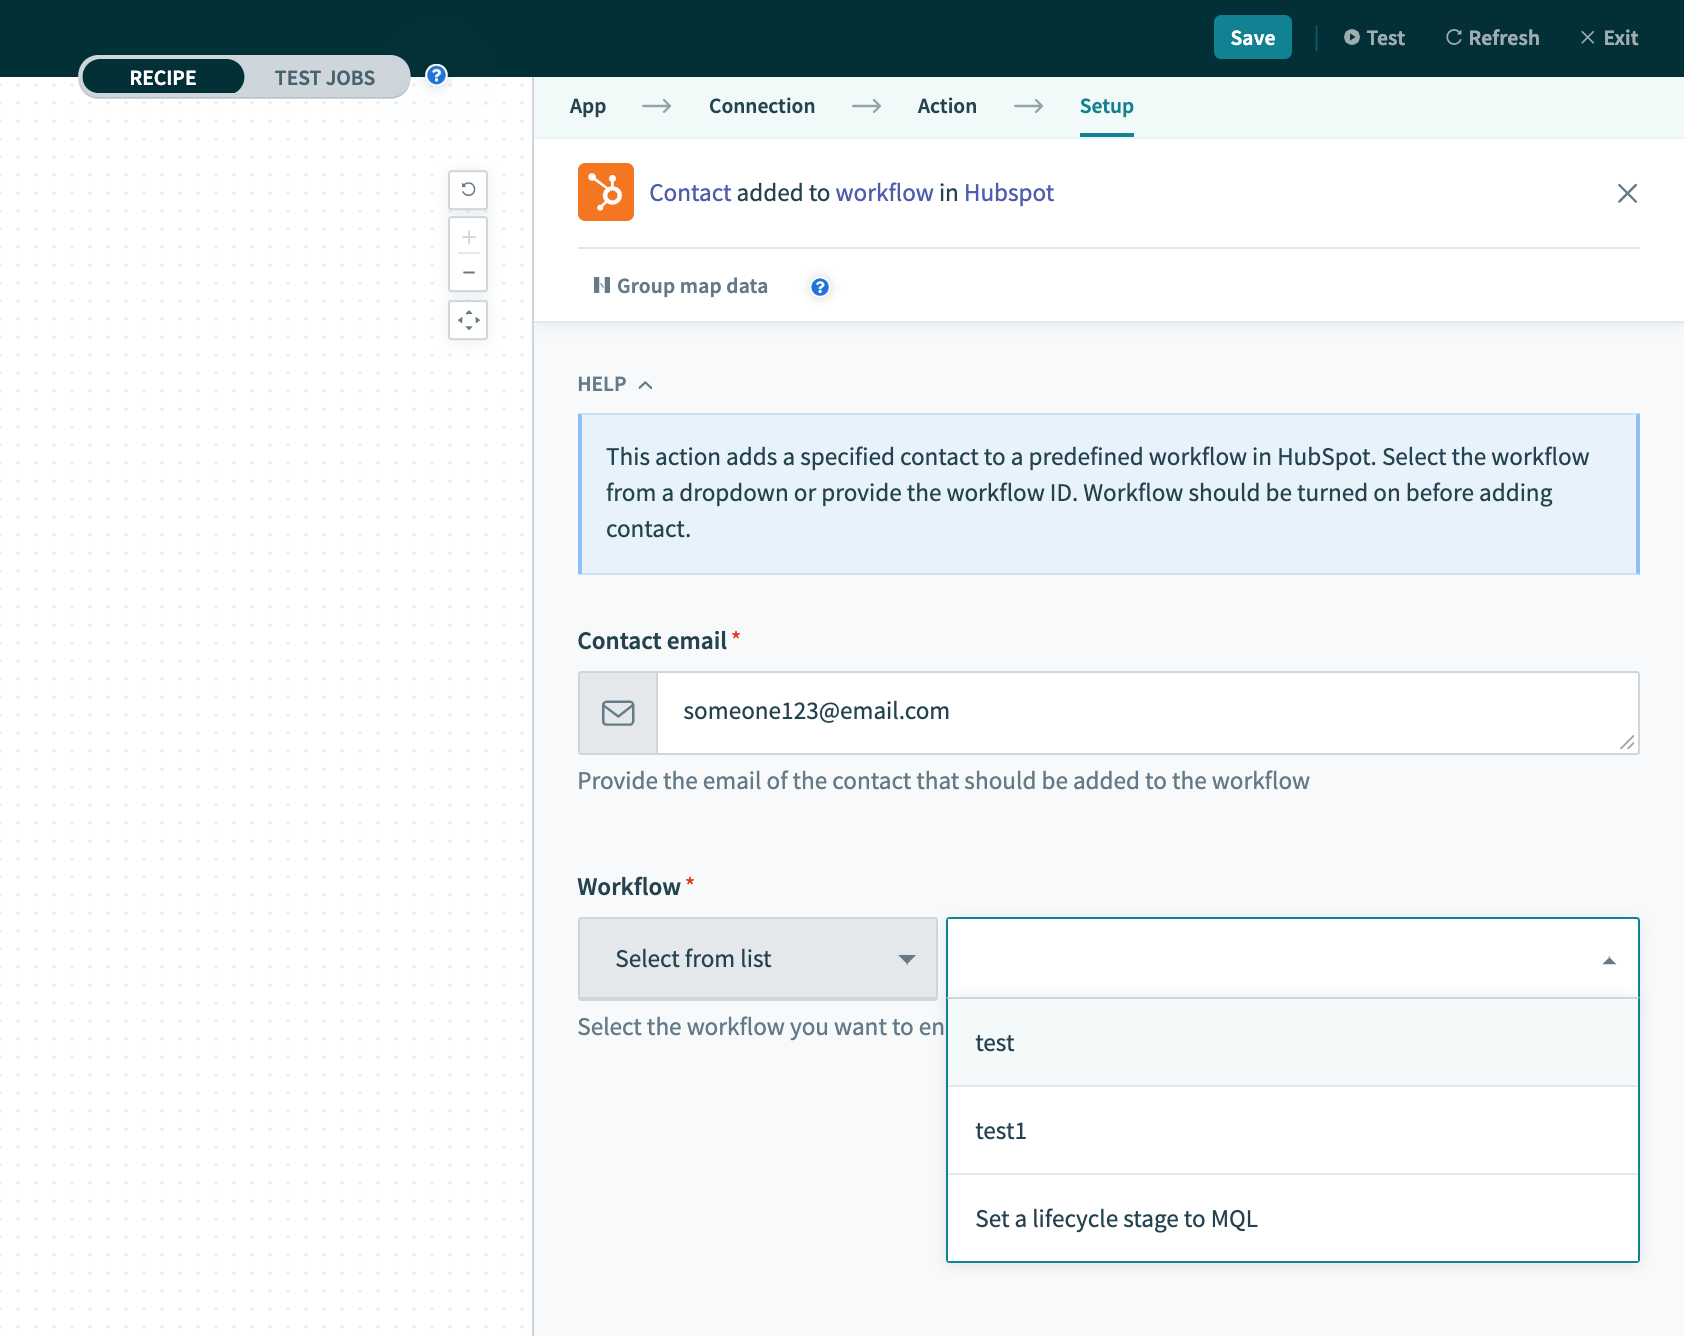Open the Action step

(x=946, y=106)
